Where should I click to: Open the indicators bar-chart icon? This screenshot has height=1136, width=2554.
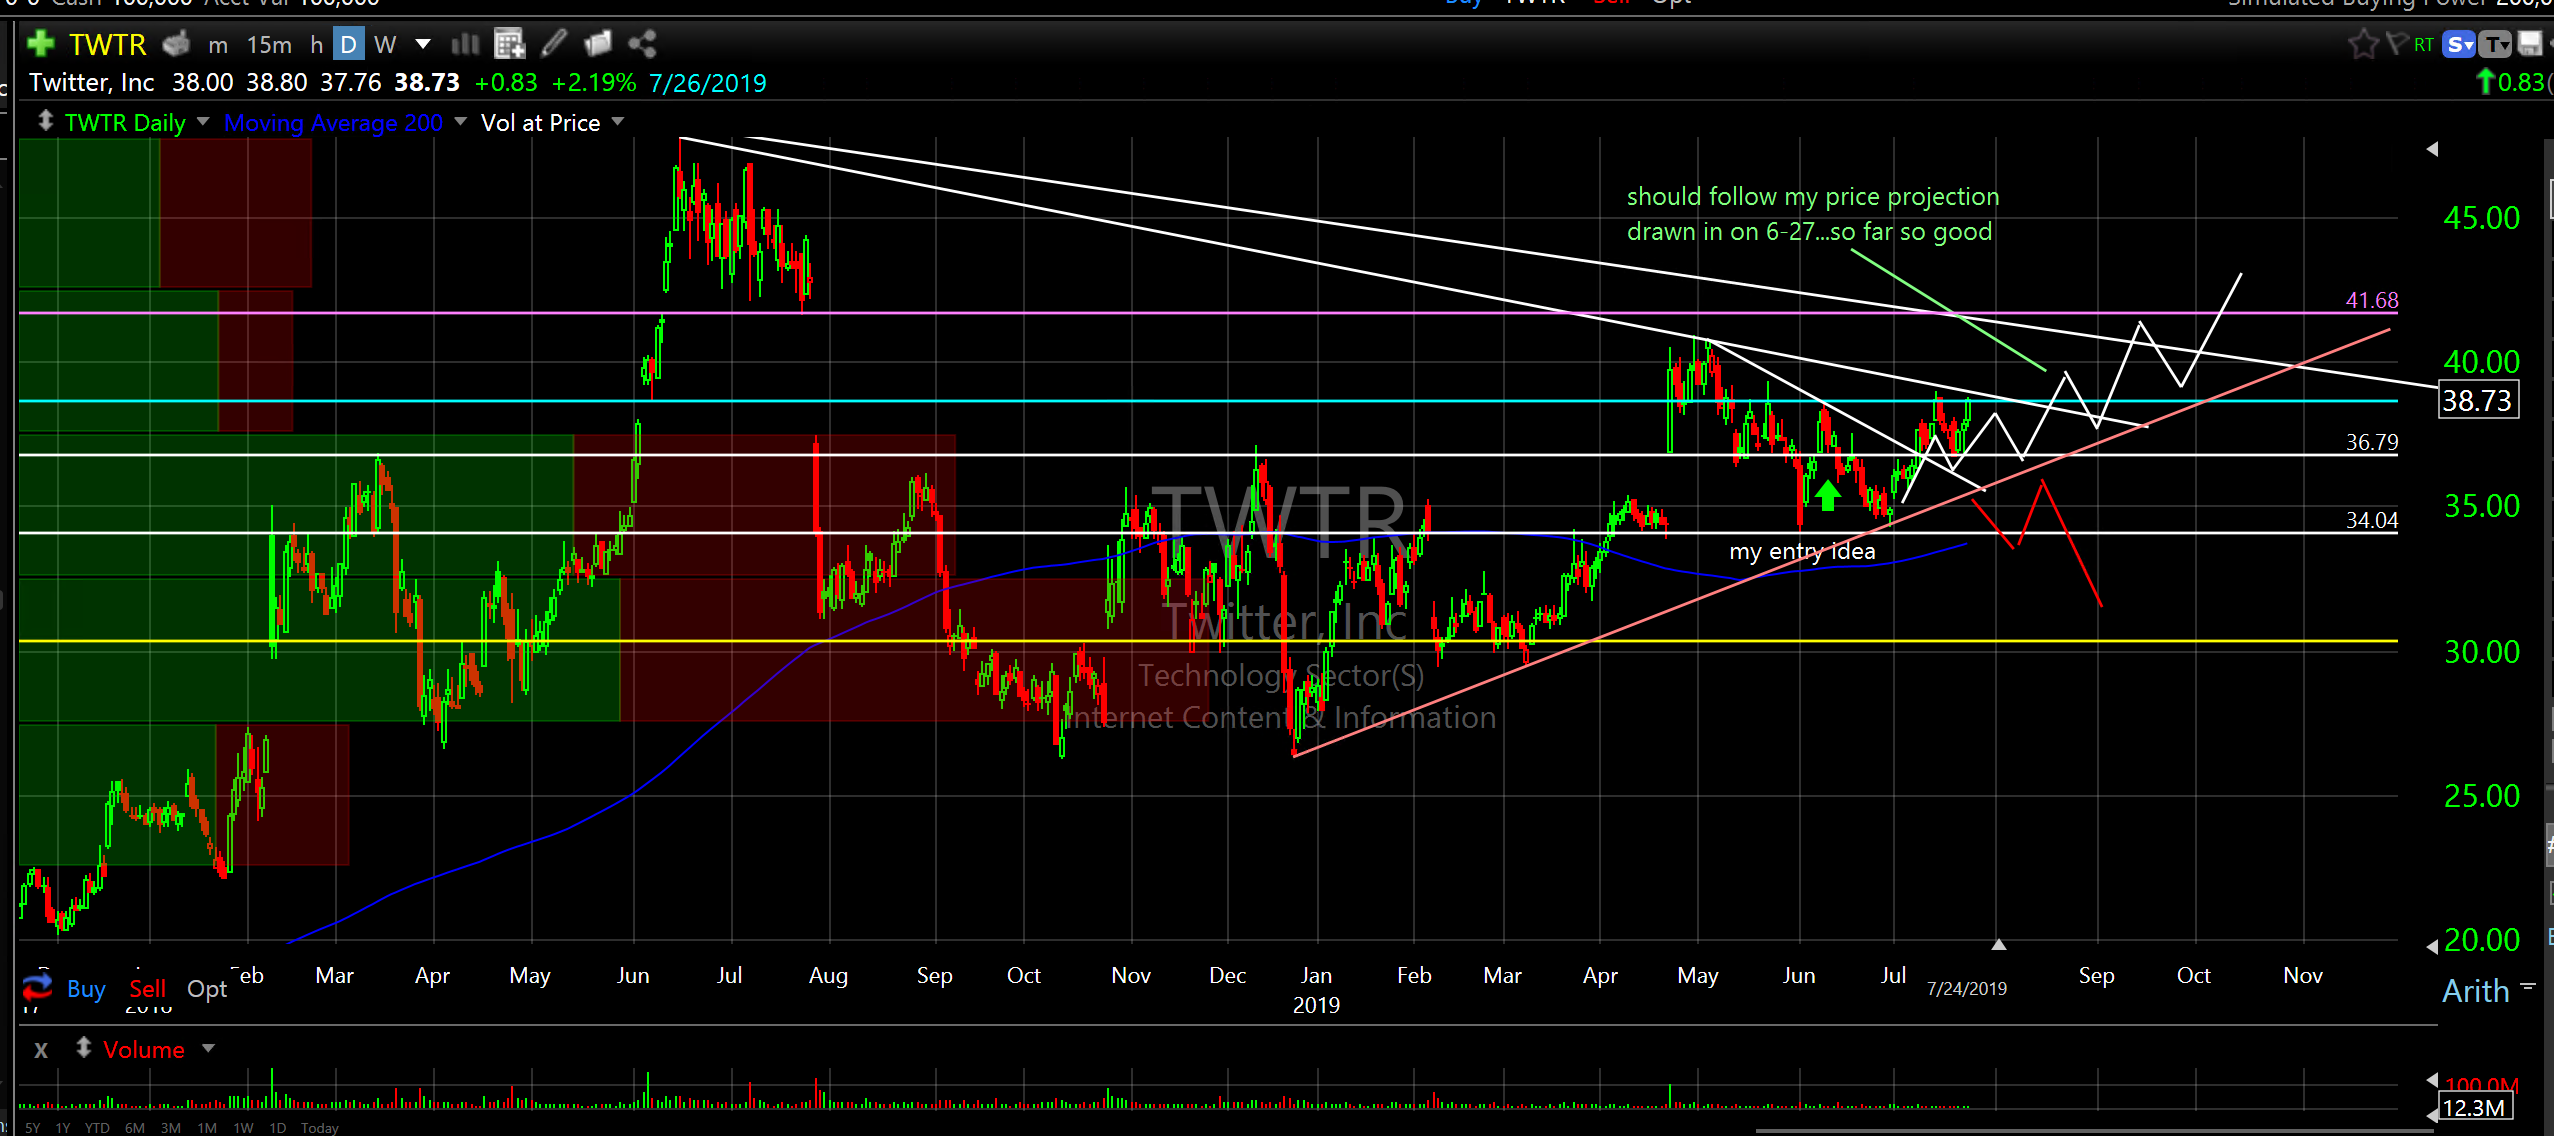click(465, 44)
